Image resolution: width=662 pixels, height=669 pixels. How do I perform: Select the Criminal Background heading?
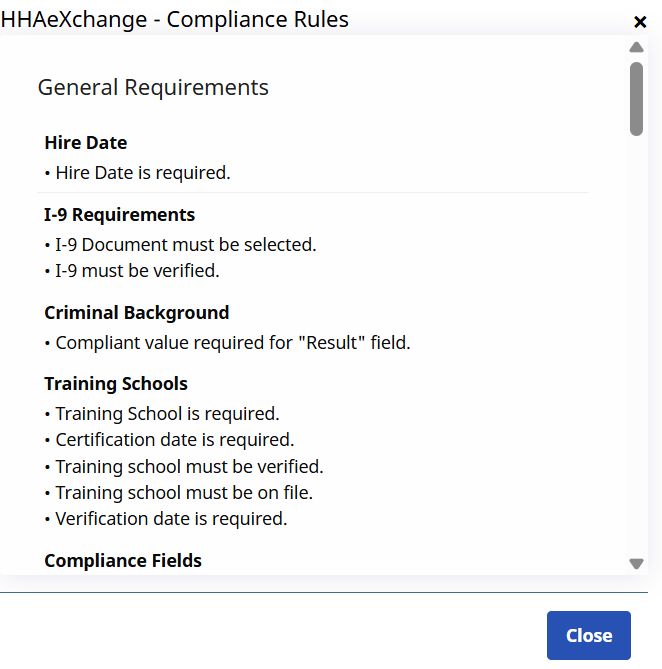137,313
